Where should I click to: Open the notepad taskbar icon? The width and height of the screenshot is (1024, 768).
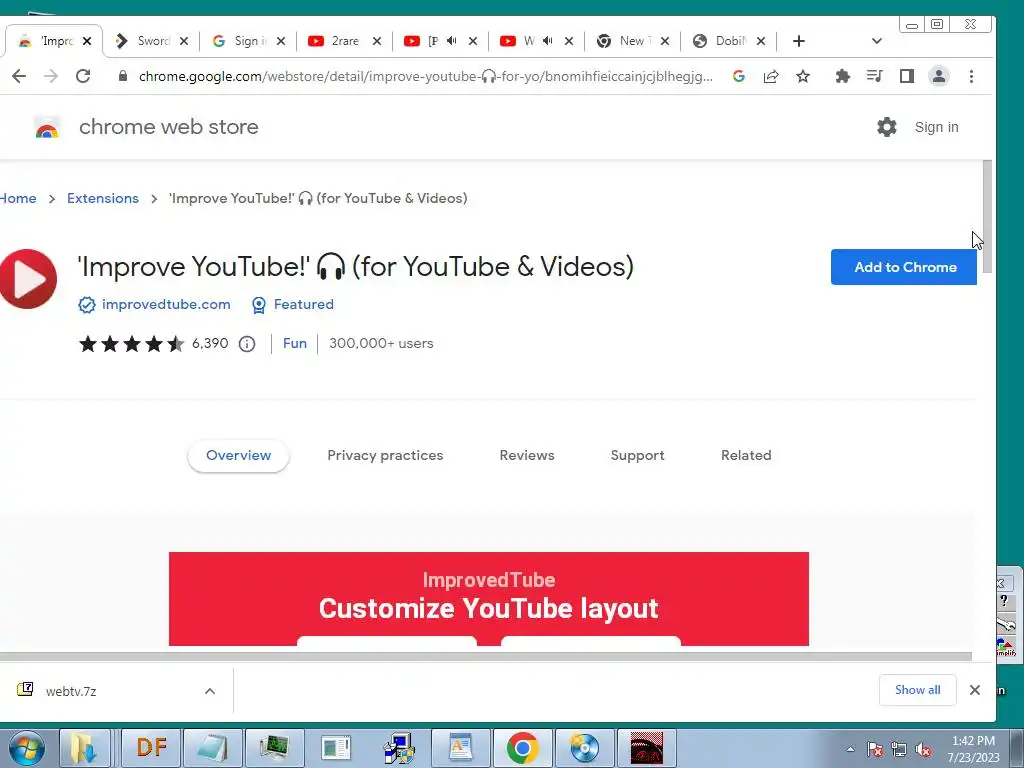(212, 748)
